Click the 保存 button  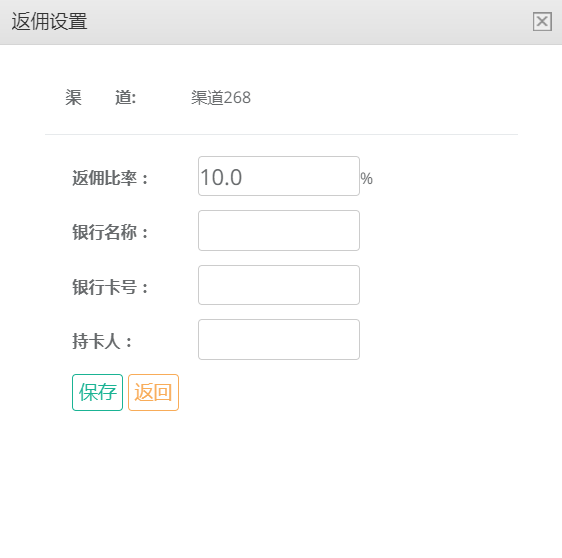coord(97,392)
